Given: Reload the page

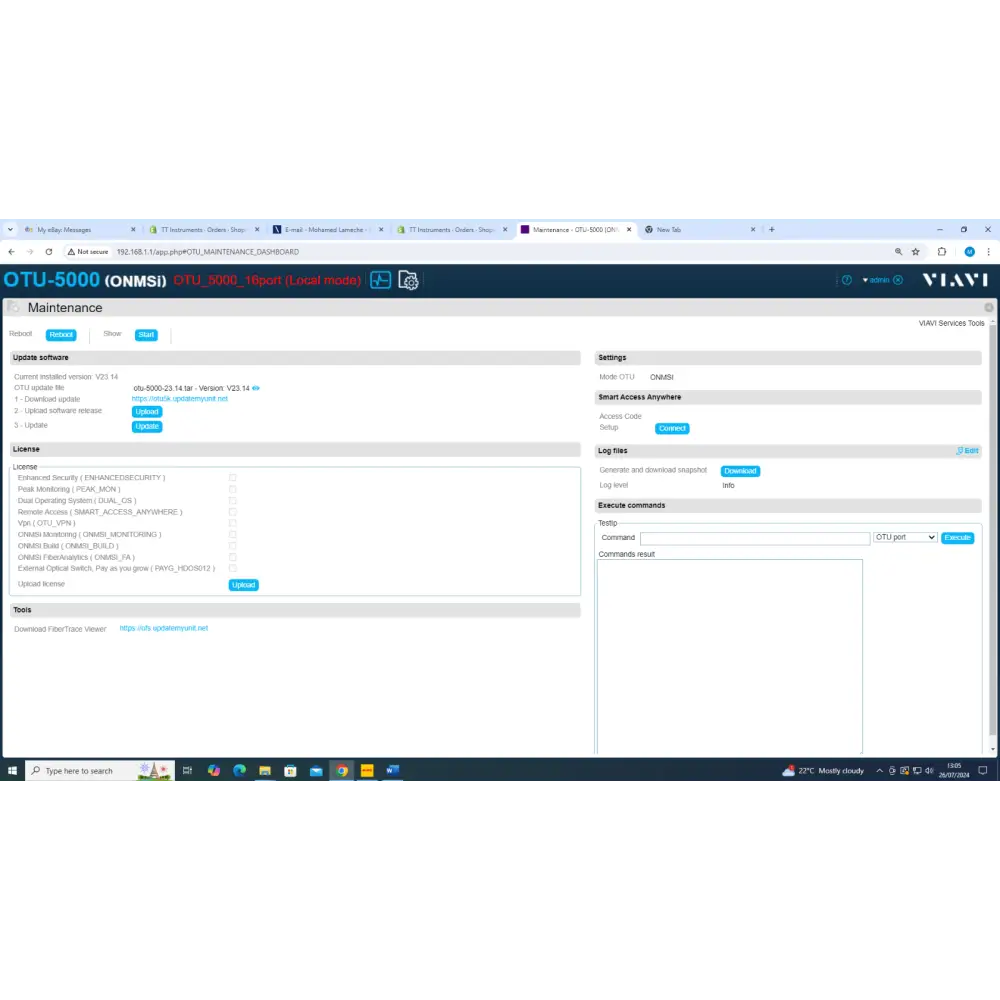Looking at the screenshot, I should (x=48, y=252).
